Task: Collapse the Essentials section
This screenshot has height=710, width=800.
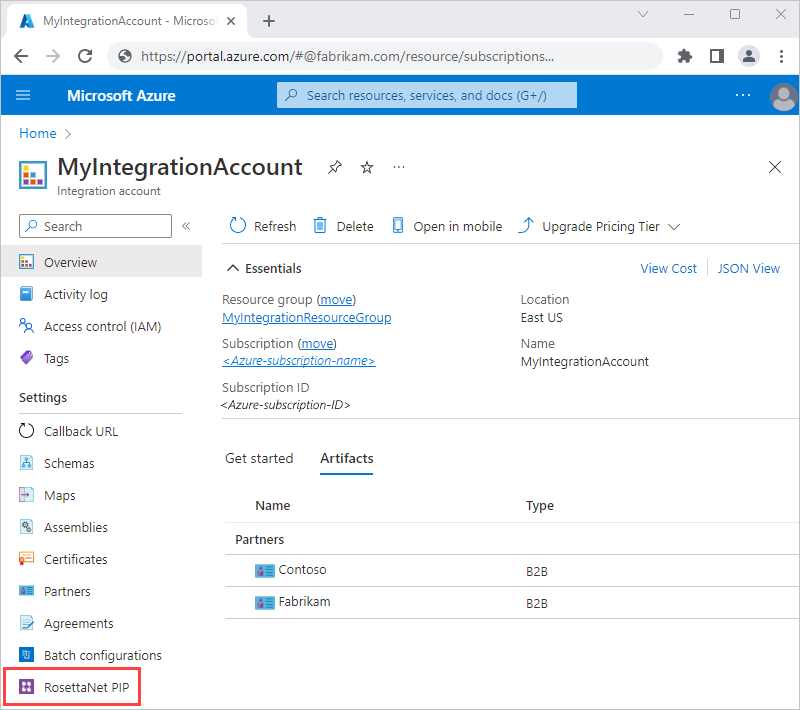Action: click(x=264, y=268)
